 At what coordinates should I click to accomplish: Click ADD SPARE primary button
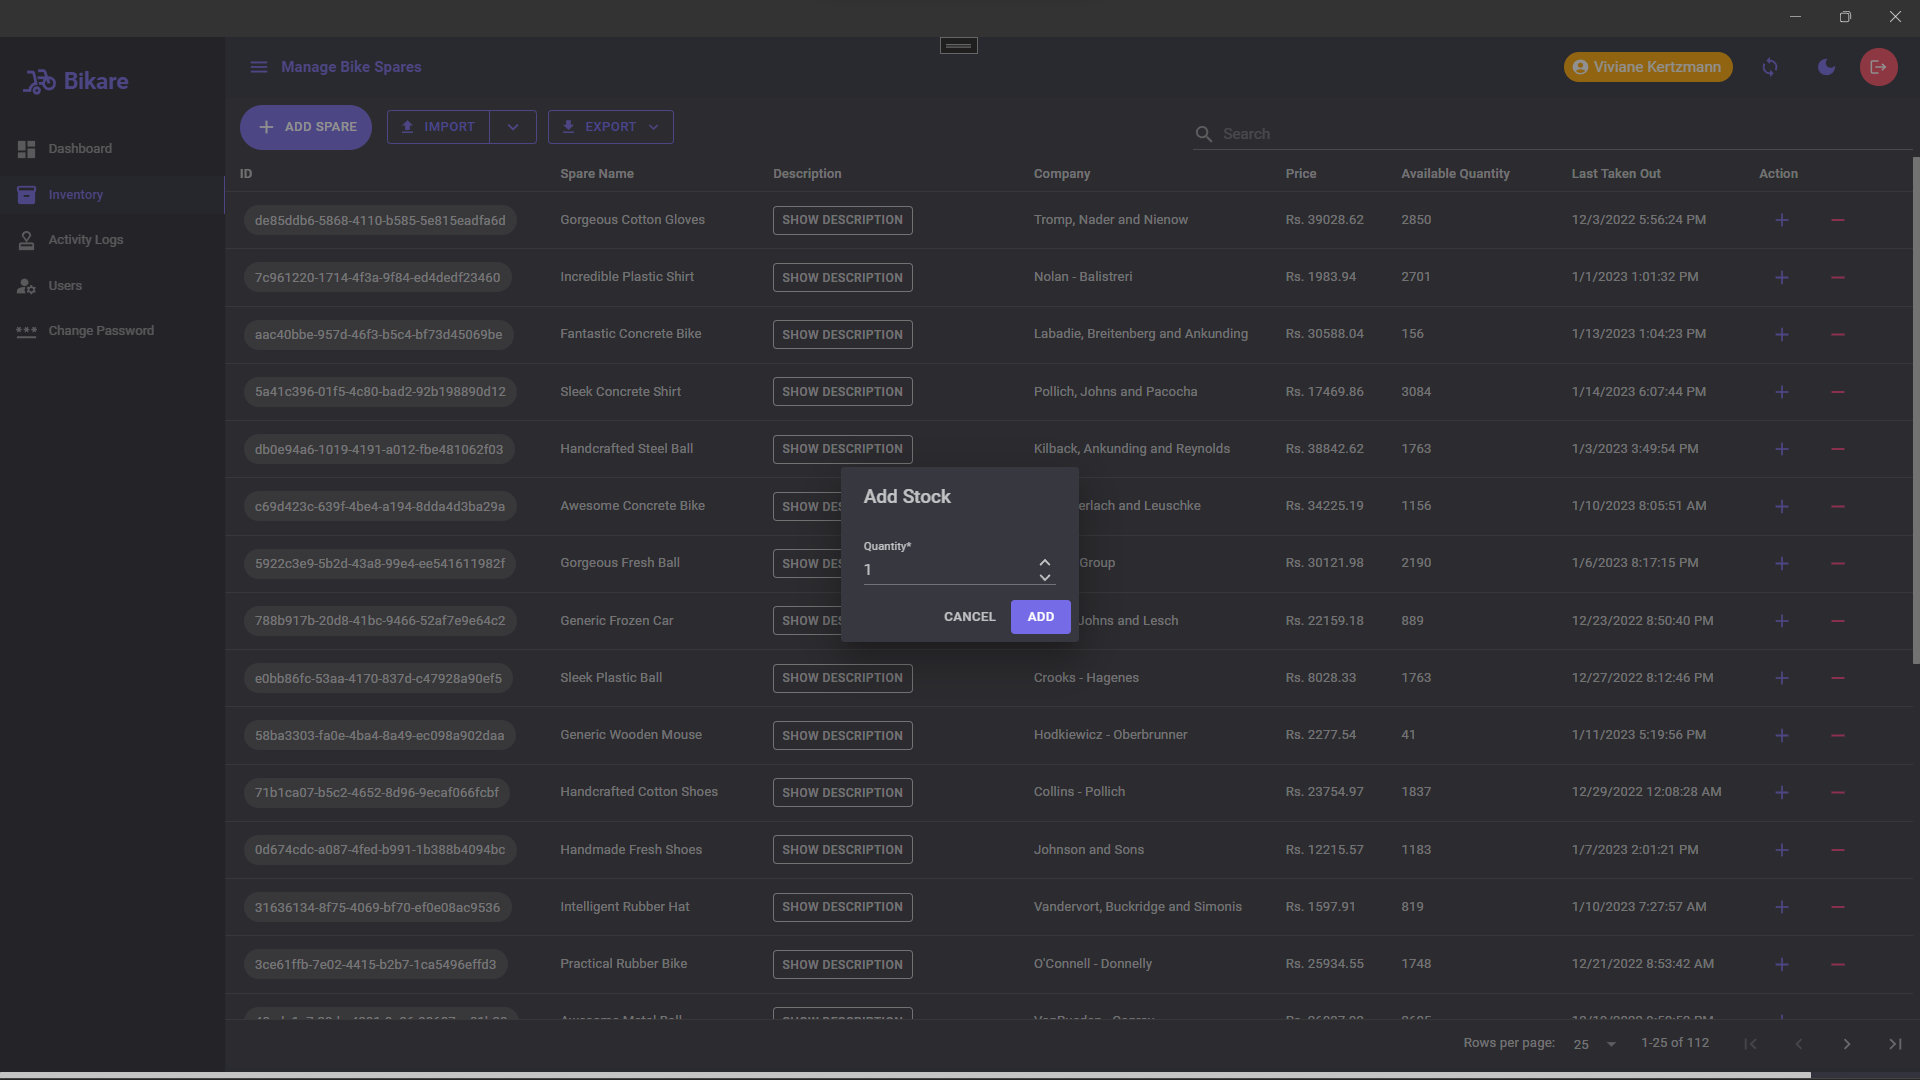305,127
